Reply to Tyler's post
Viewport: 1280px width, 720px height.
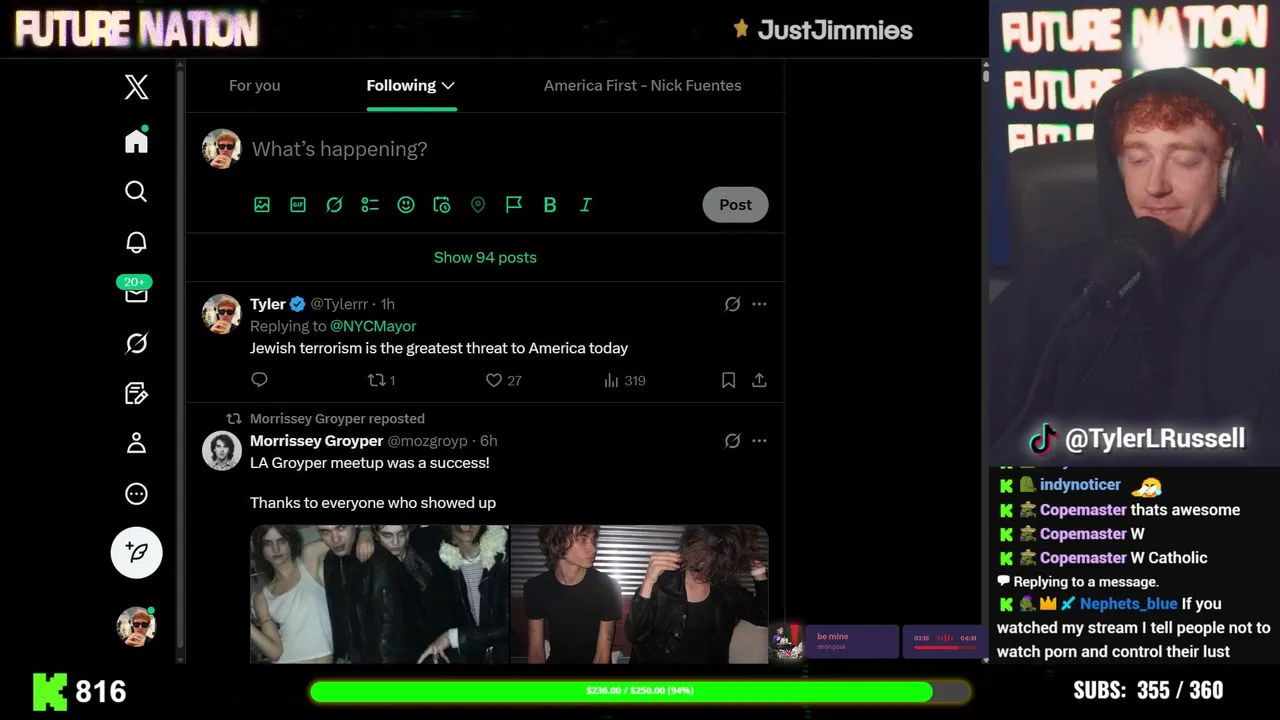pyautogui.click(x=259, y=380)
